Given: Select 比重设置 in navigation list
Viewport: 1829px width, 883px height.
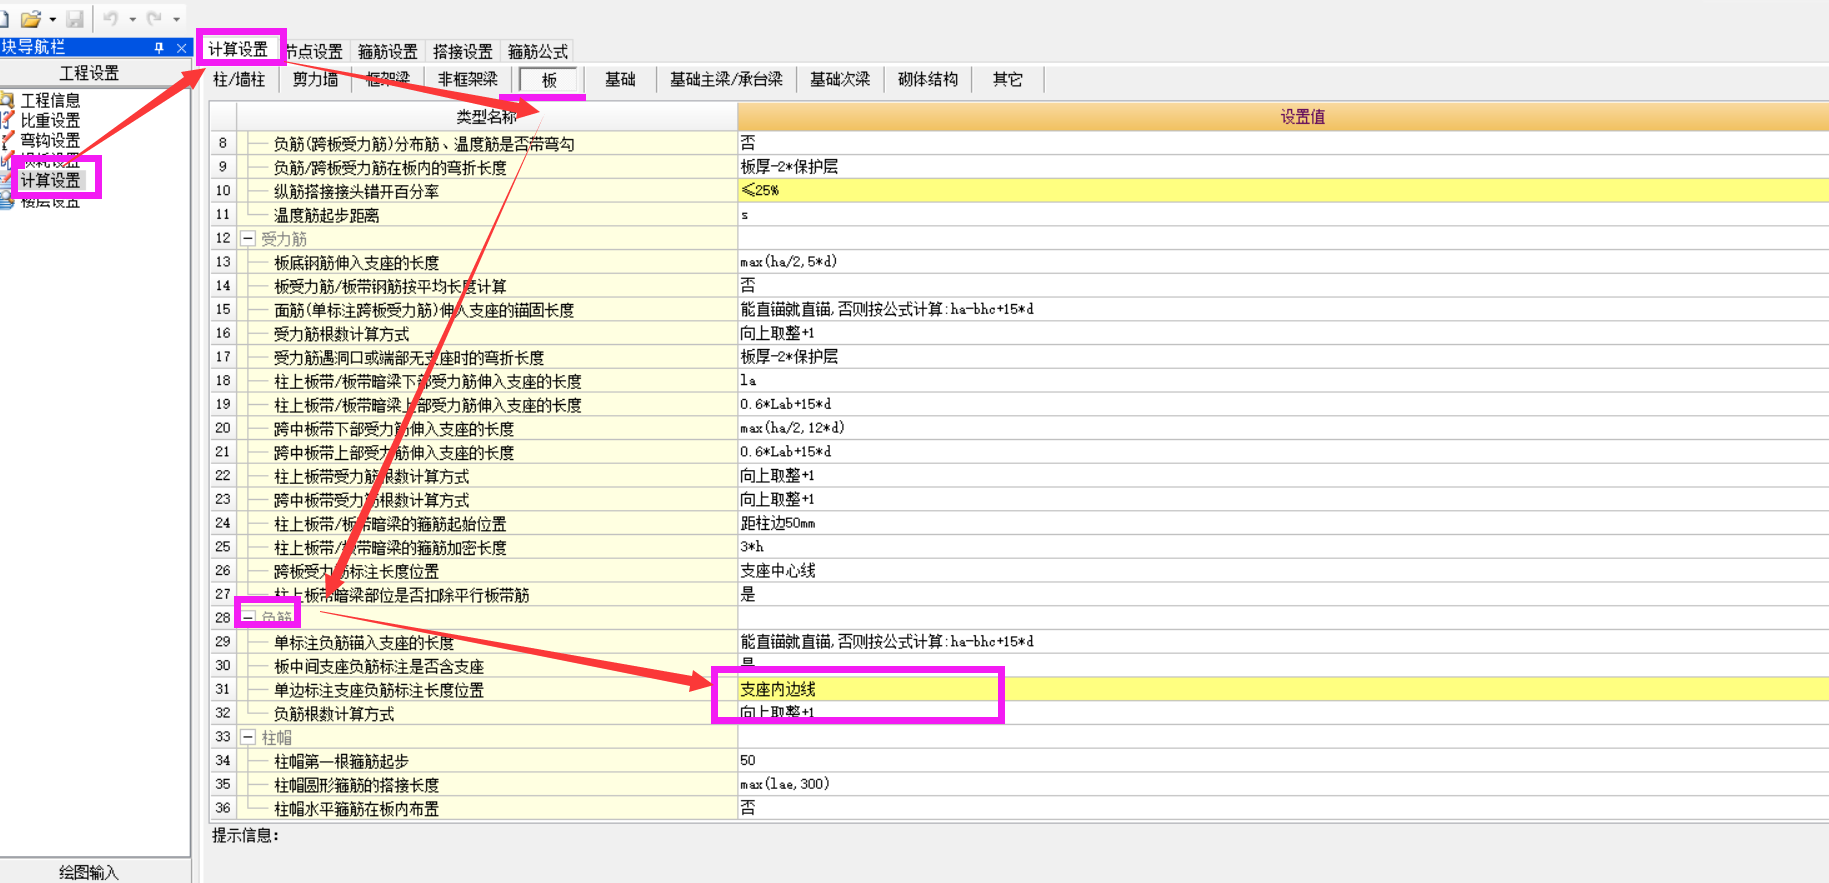Looking at the screenshot, I should [x=51, y=120].
